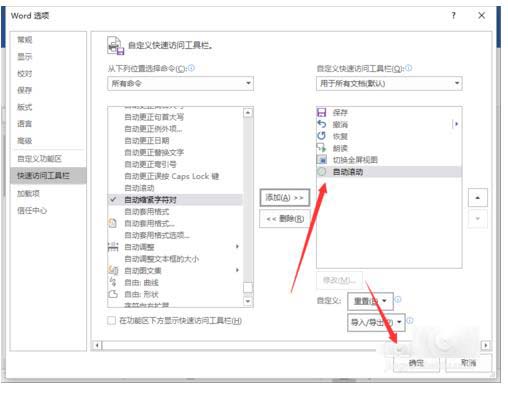Click the info icon next to 导入/导出

tap(410, 321)
